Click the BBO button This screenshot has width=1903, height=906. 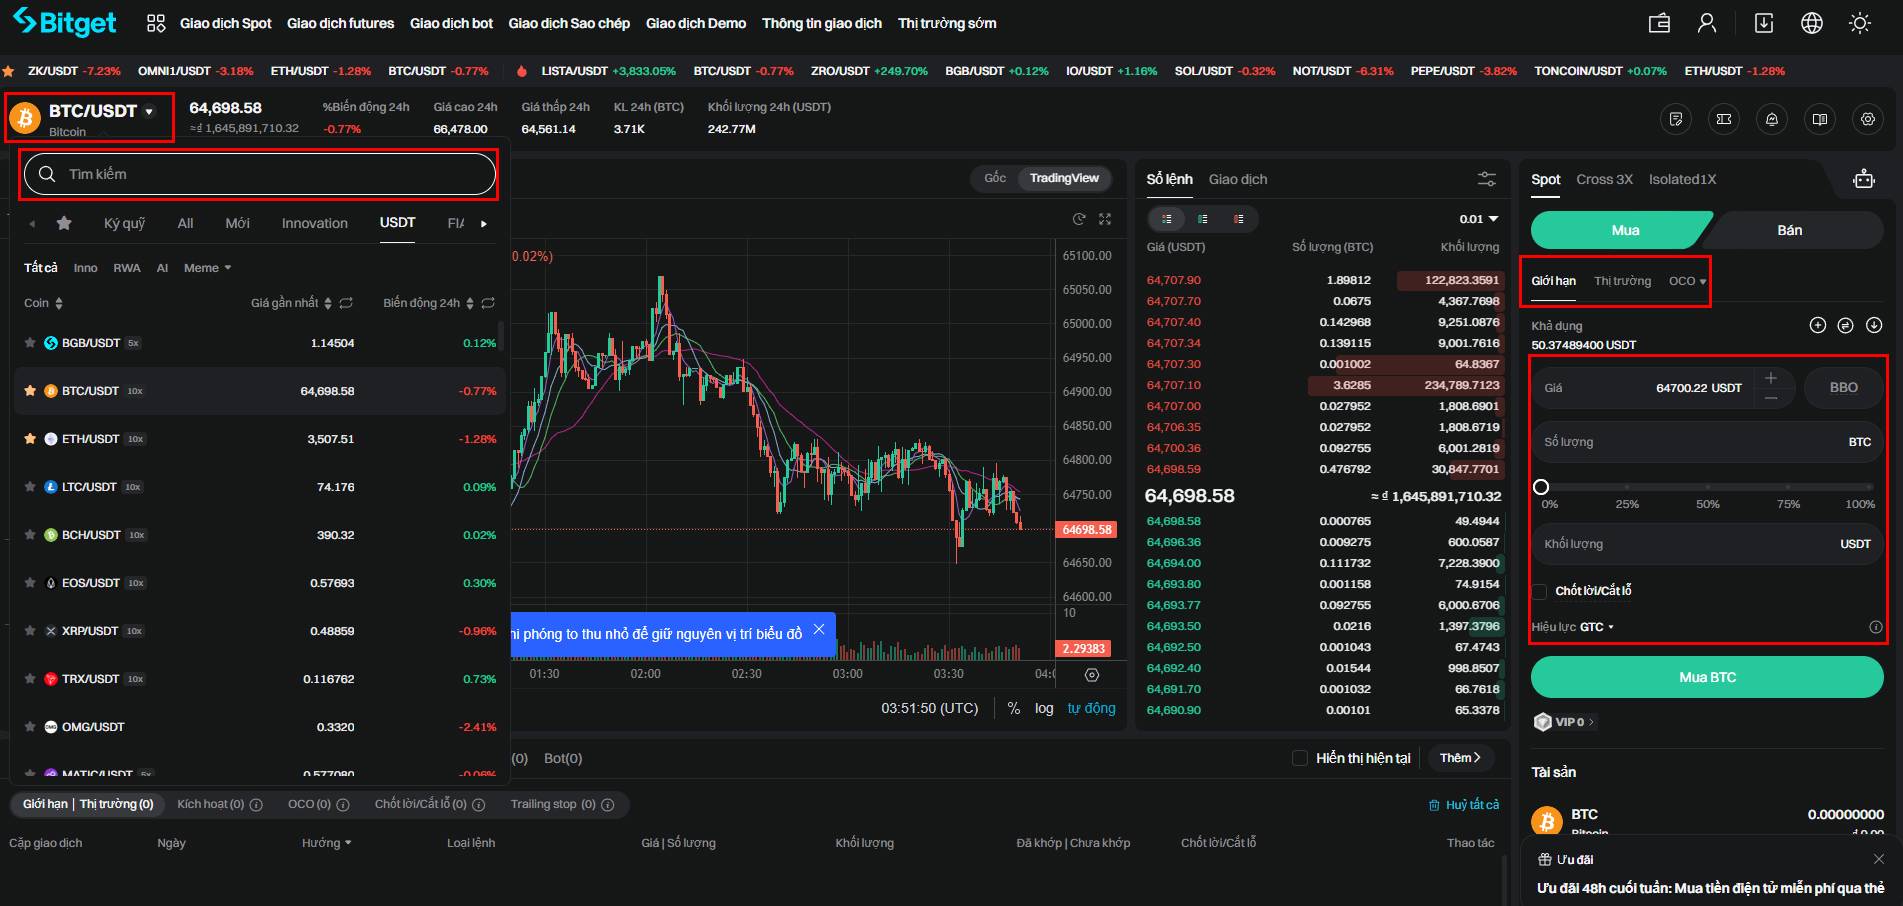[x=1843, y=387]
